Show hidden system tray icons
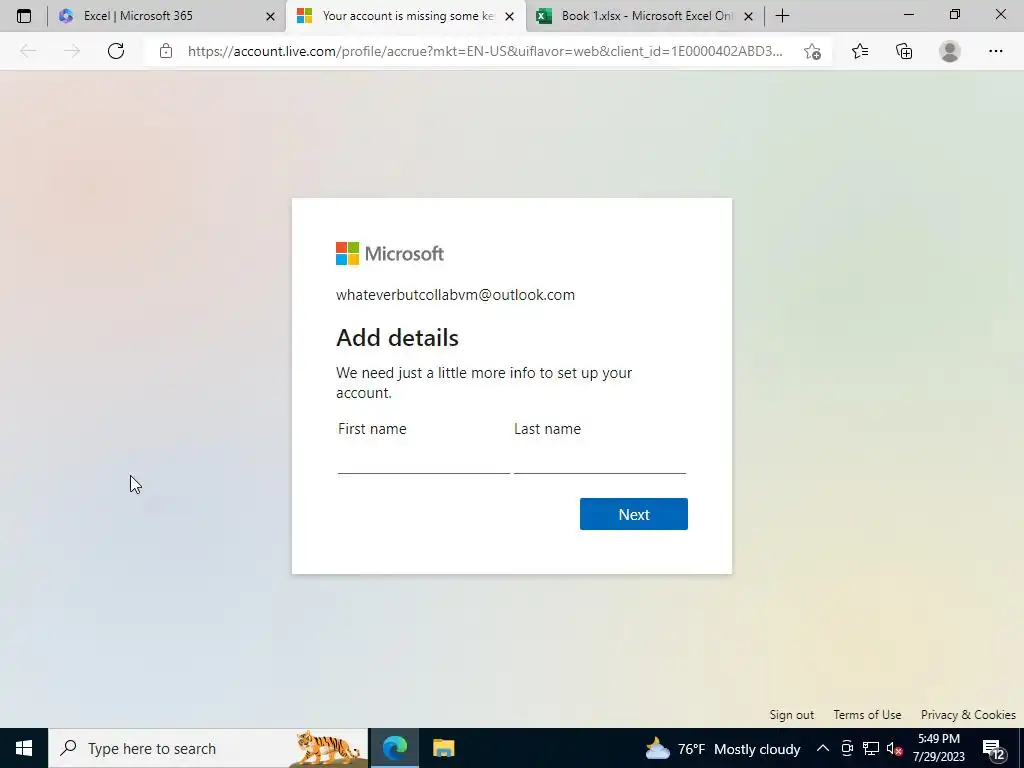The image size is (1024, 768). tap(823, 748)
